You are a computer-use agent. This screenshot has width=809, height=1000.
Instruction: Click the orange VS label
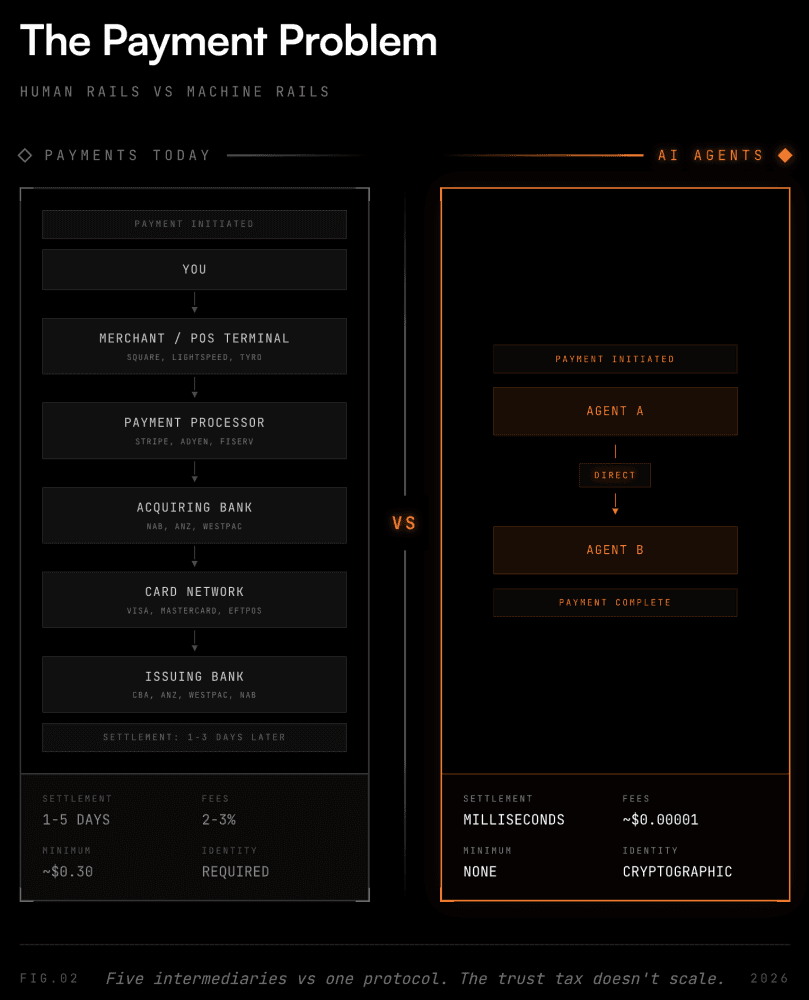404,524
